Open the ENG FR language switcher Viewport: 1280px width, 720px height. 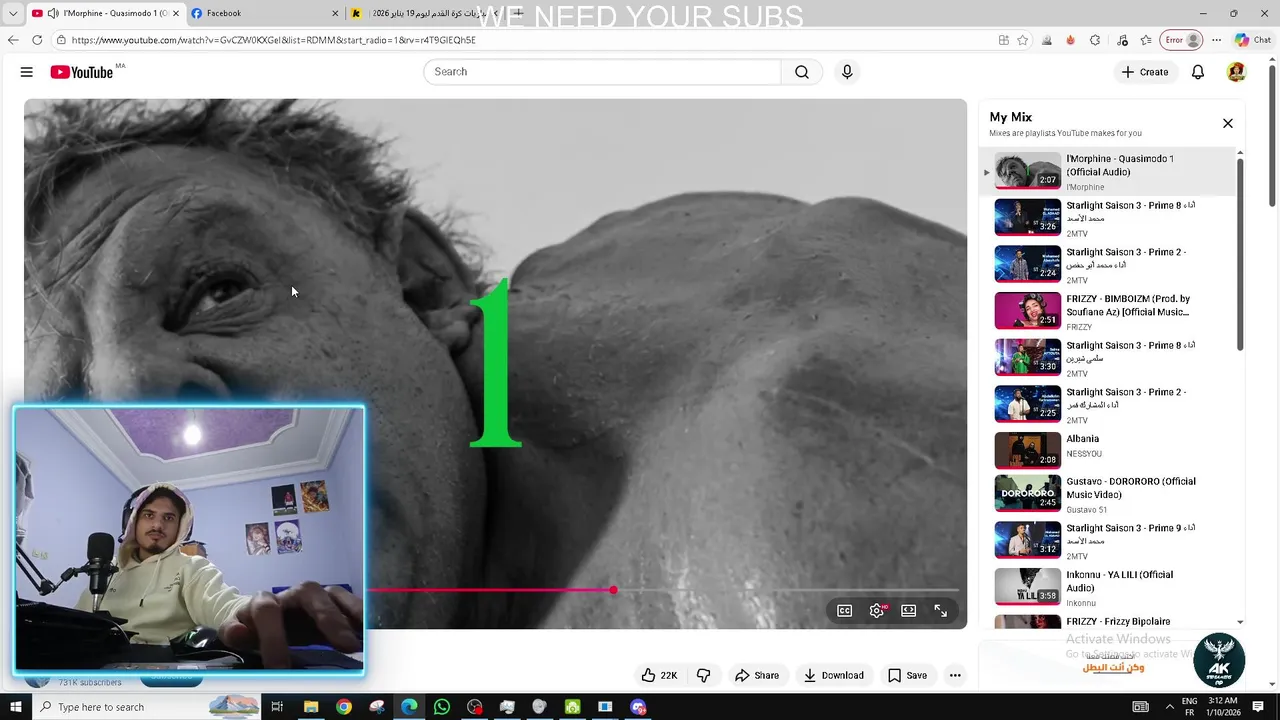(1190, 707)
